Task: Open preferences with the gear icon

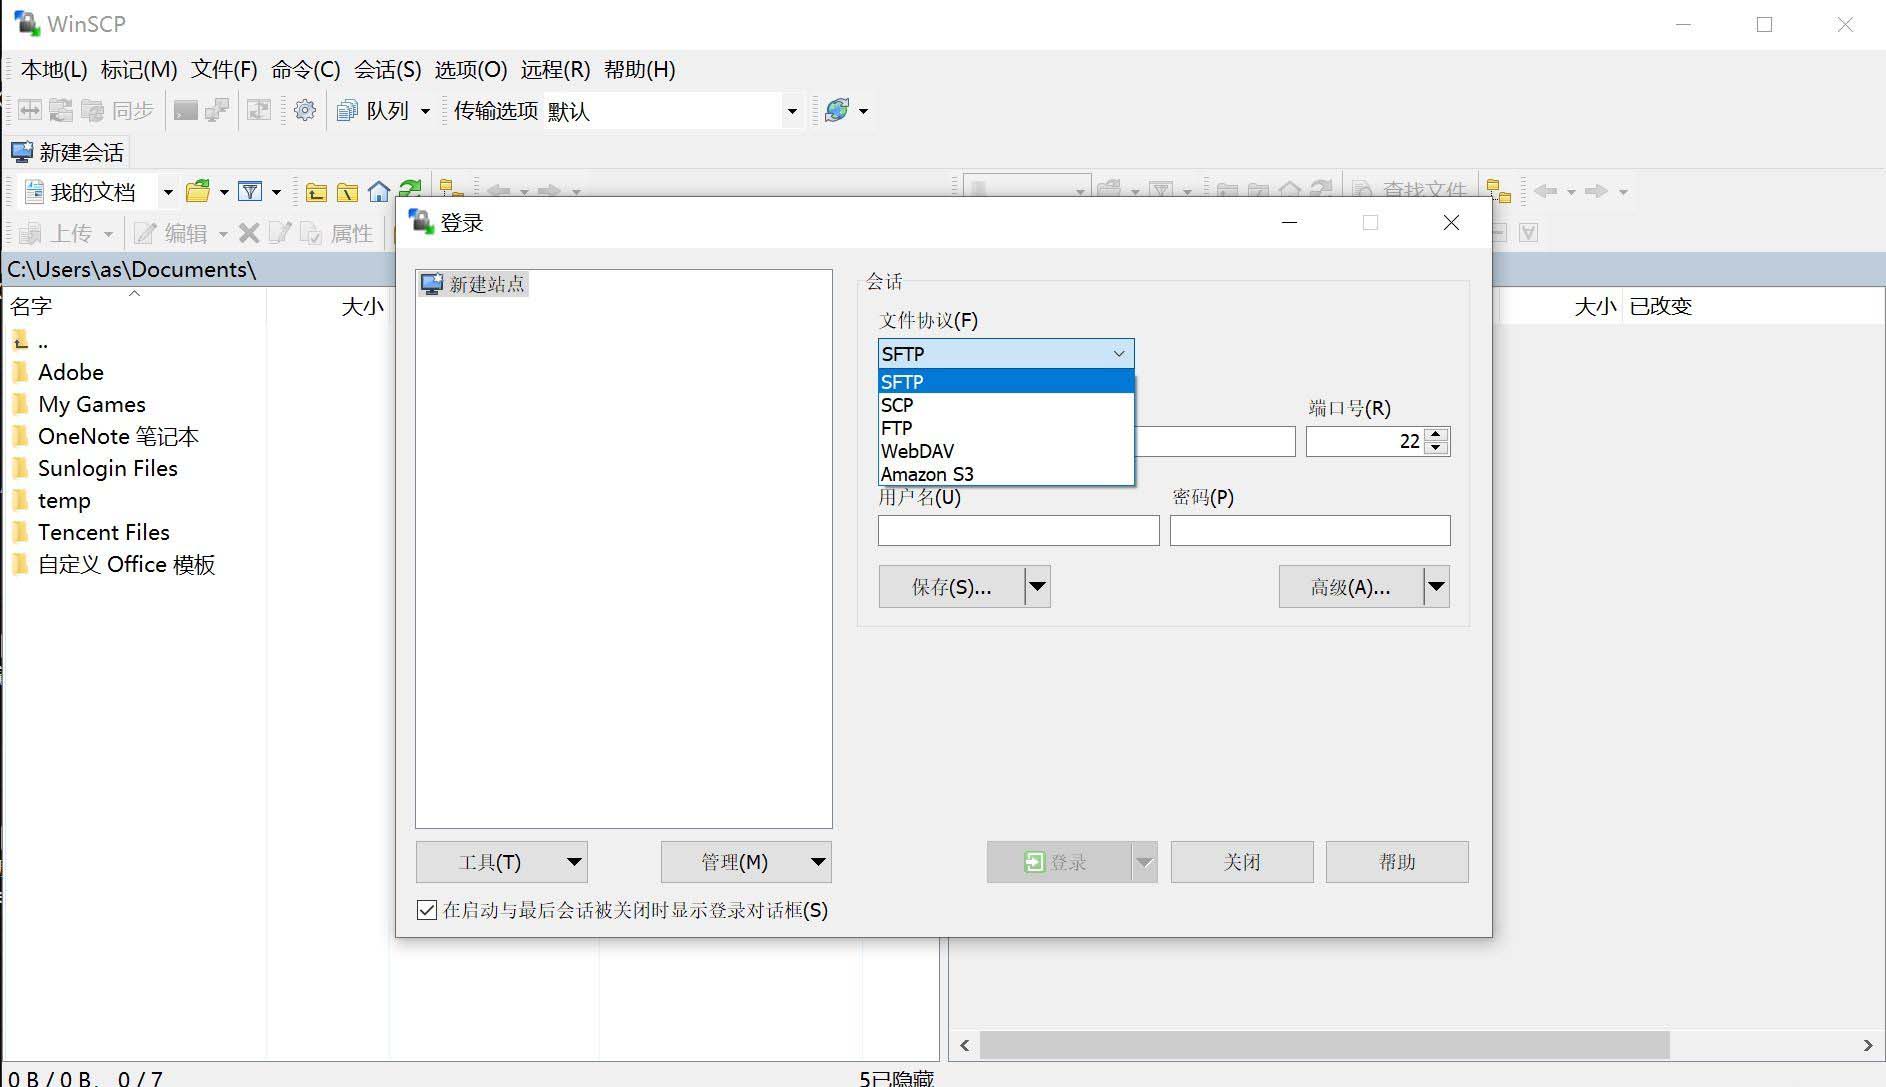Action: pyautogui.click(x=305, y=110)
